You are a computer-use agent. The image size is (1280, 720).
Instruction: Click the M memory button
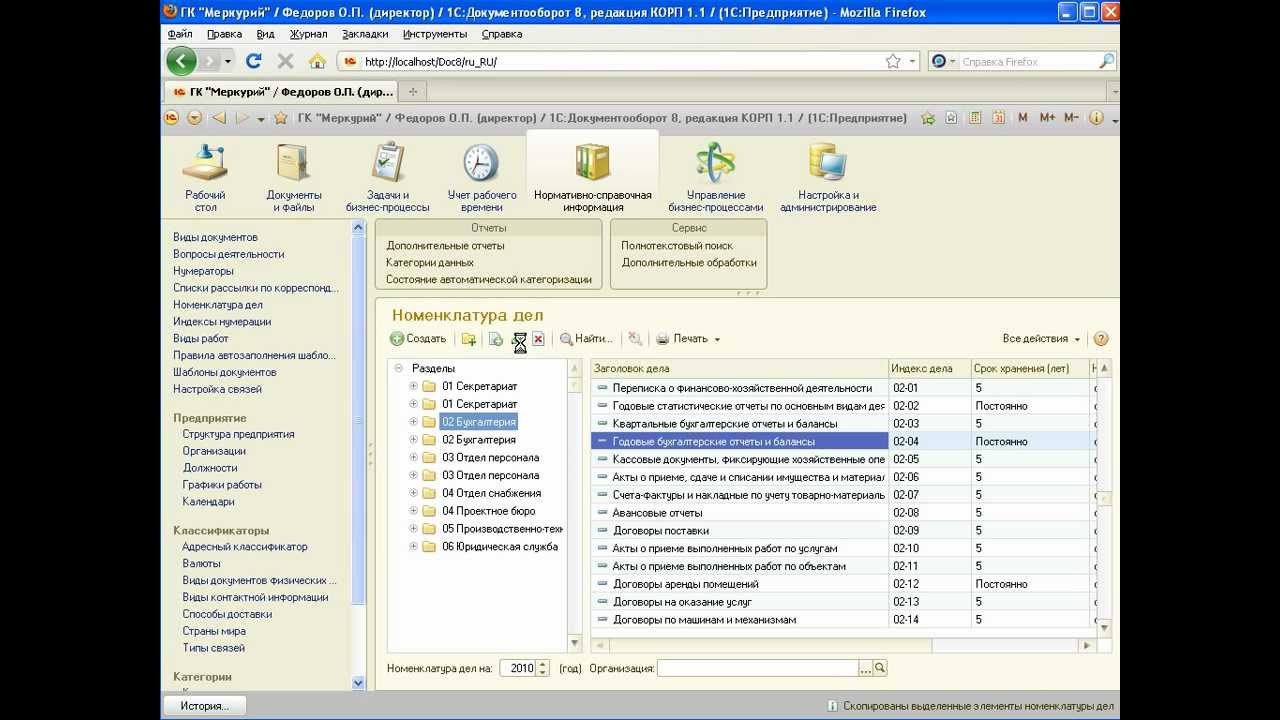[x=1023, y=118]
